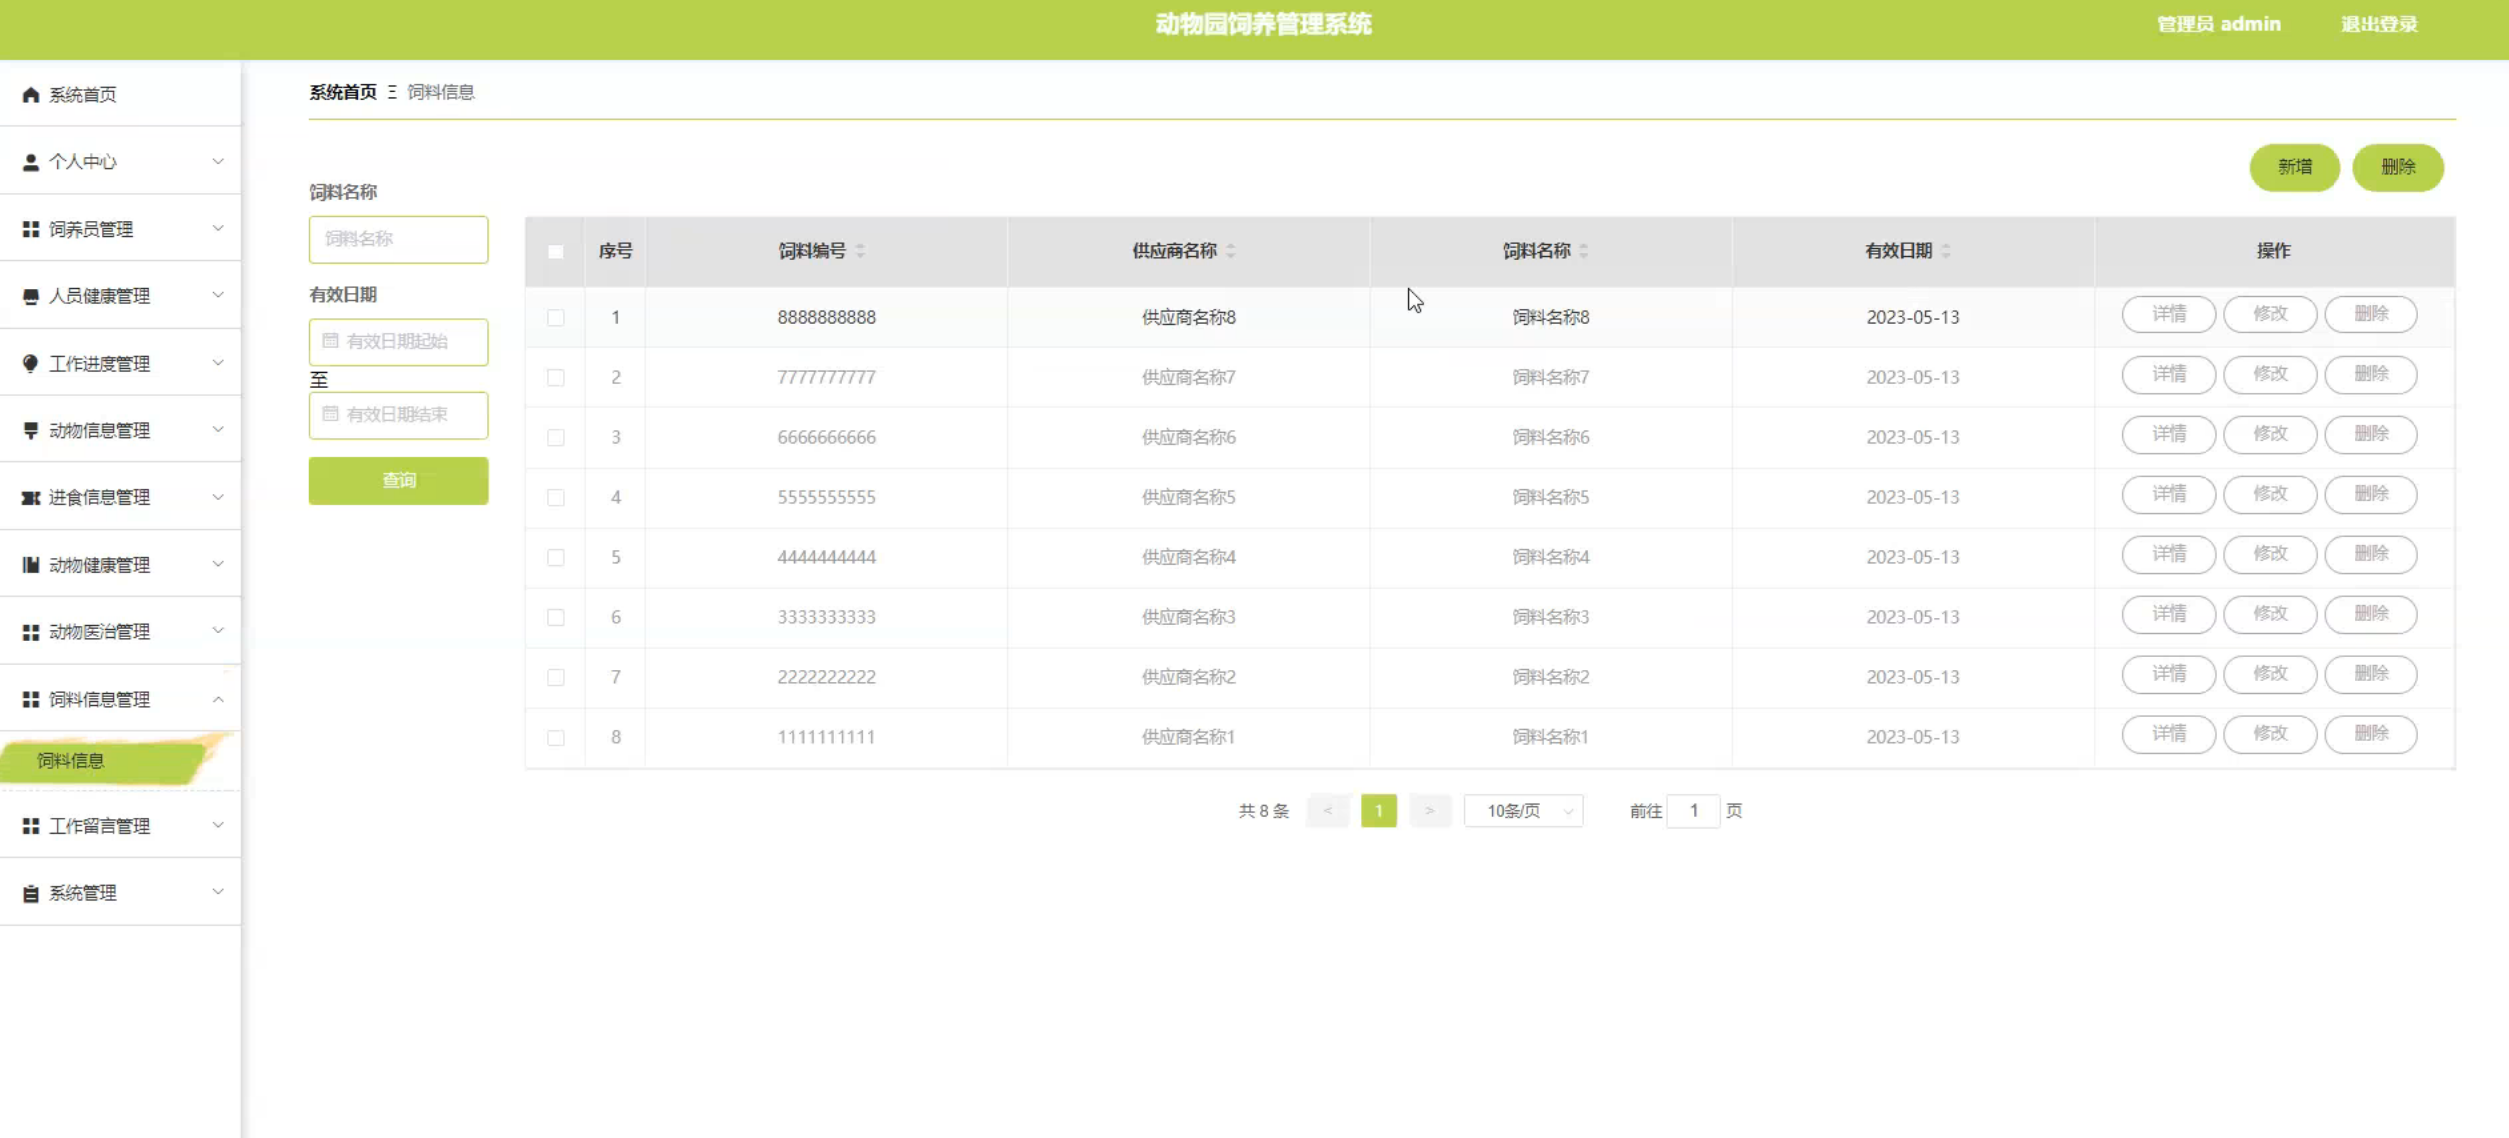
Task: Click the 退出登录 link
Action: coord(2379,24)
